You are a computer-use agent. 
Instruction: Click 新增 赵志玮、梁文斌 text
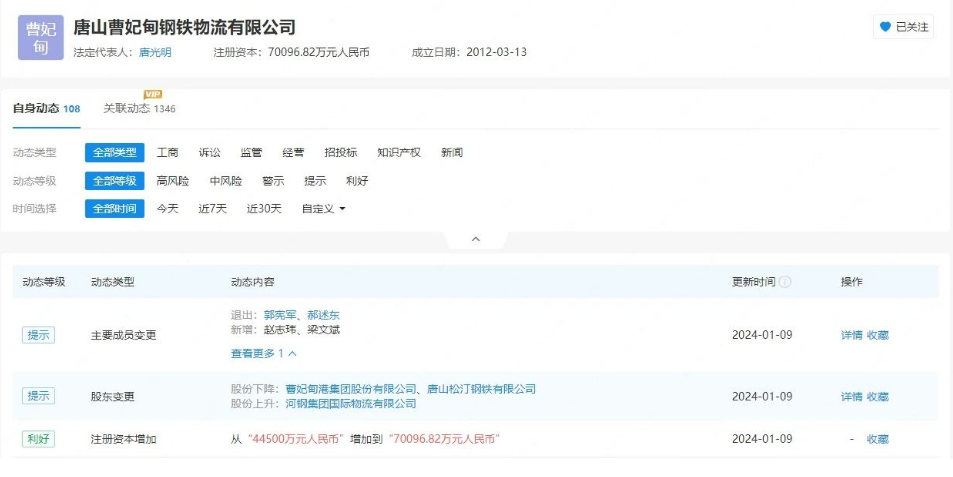pyautogui.click(x=285, y=330)
